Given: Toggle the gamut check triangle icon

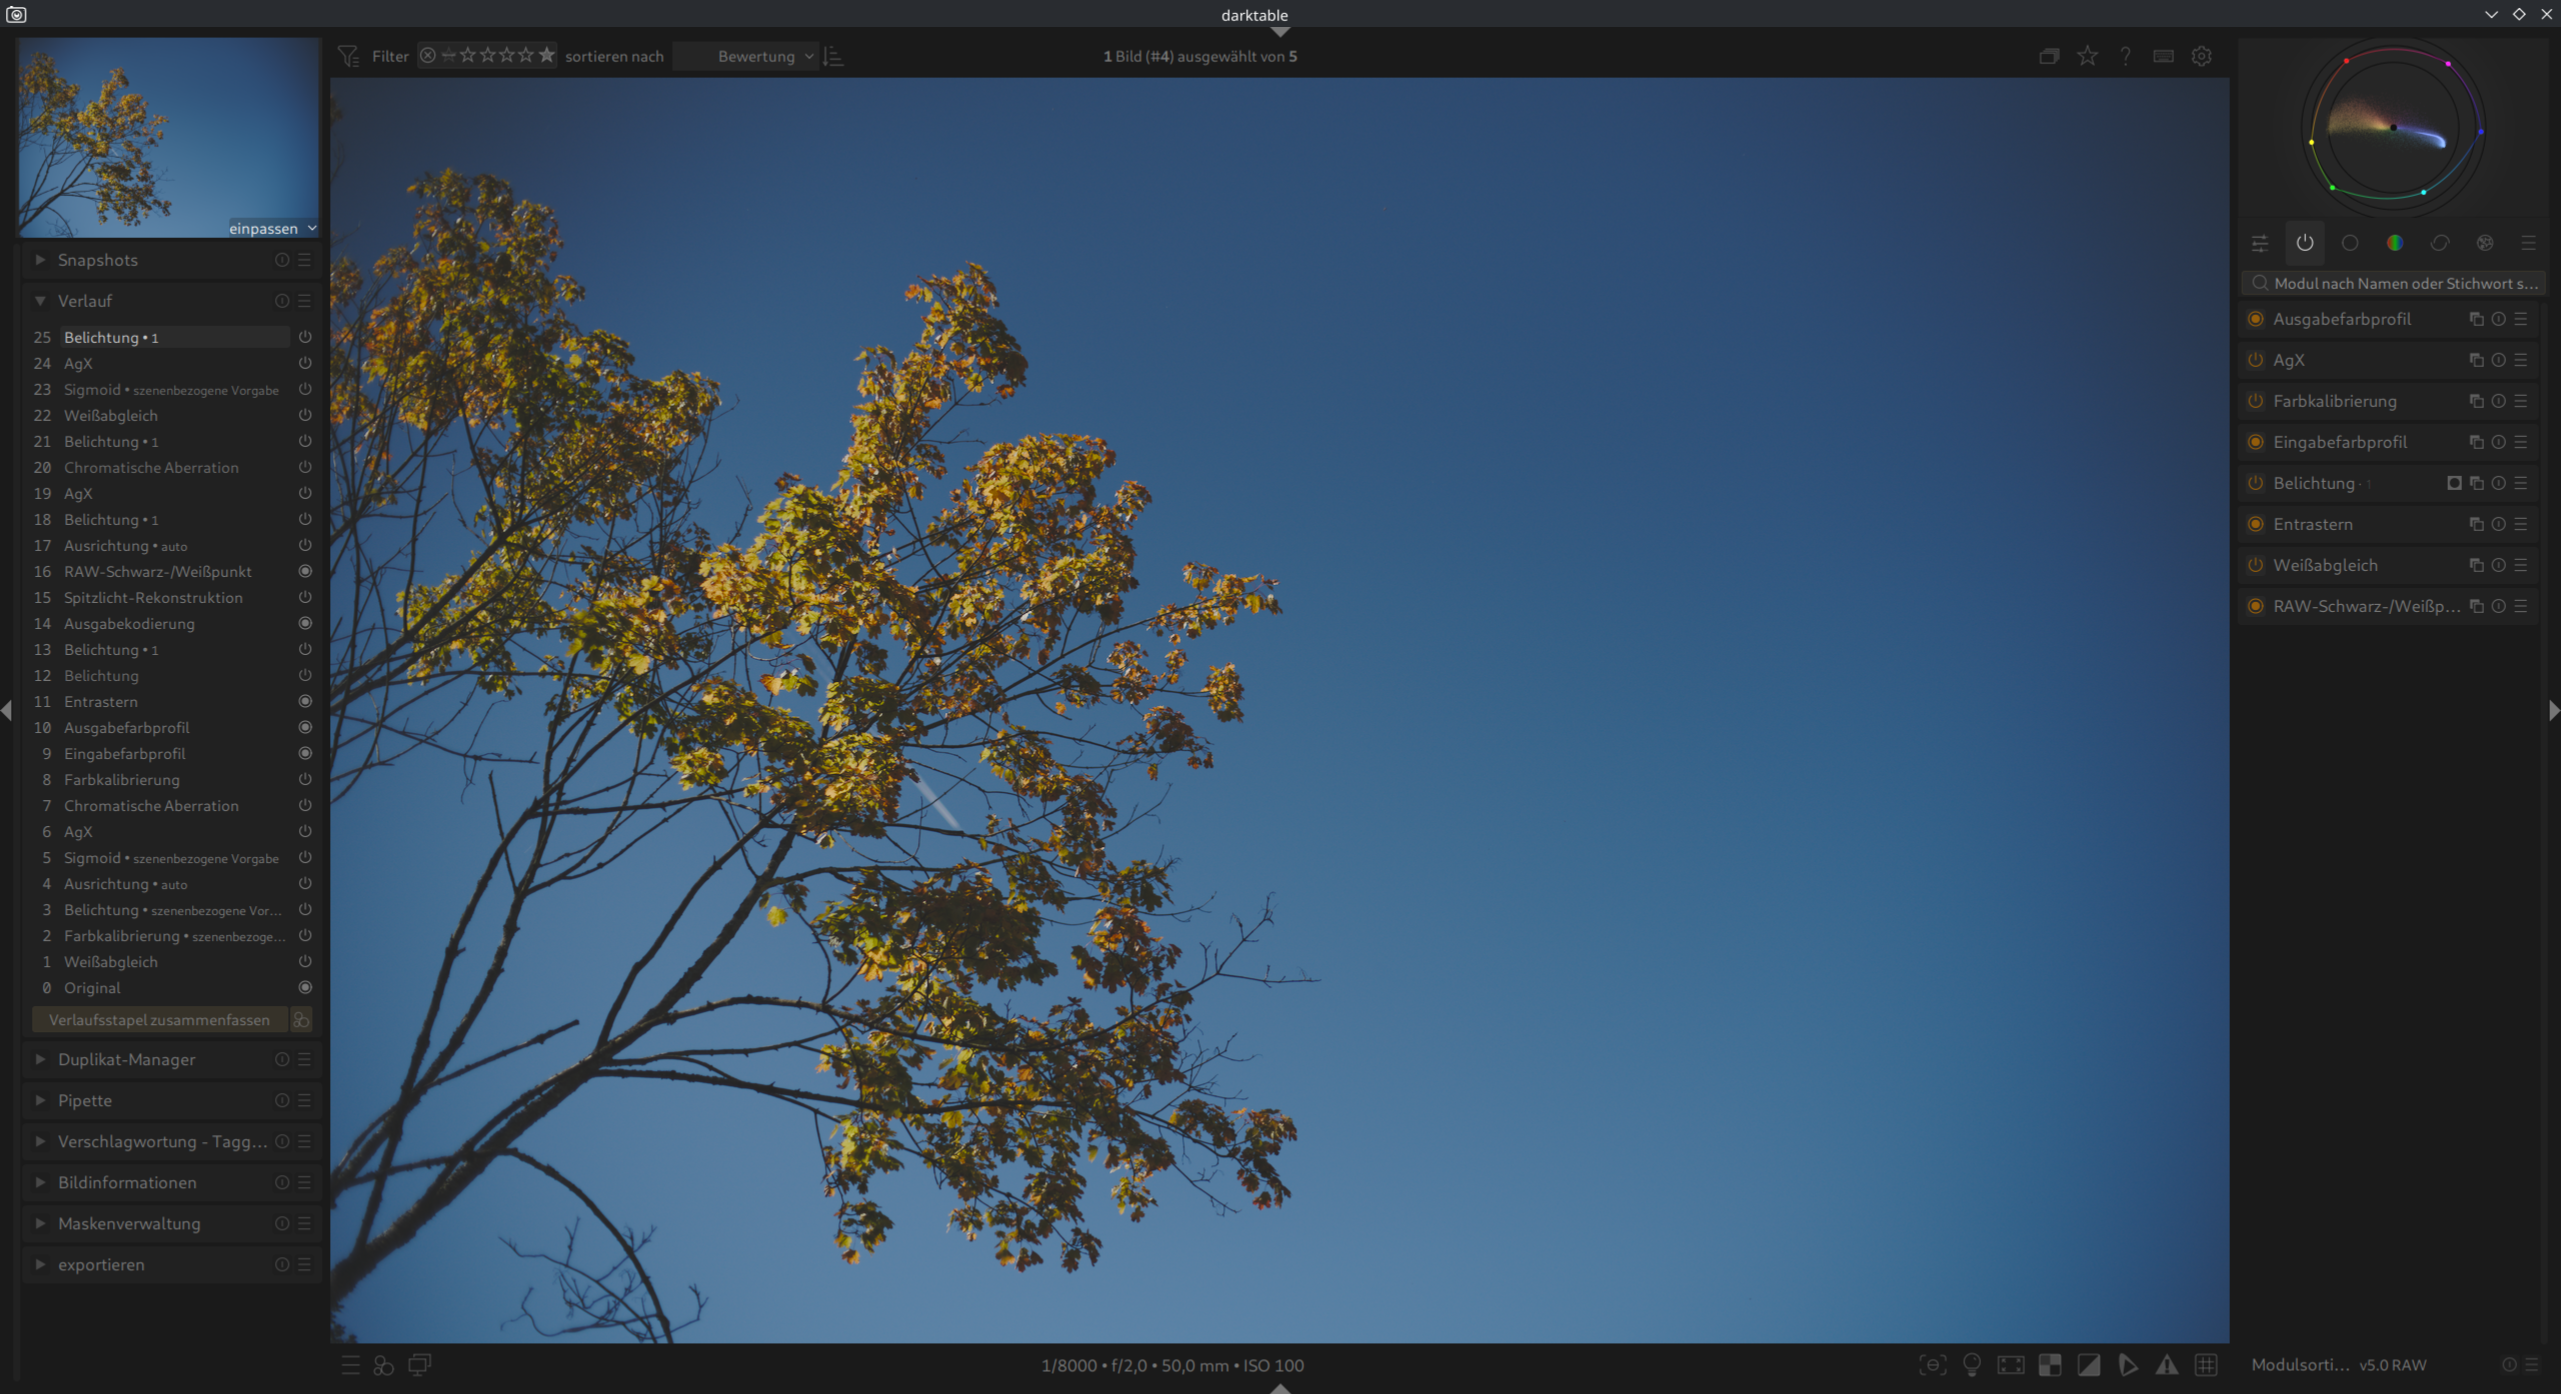Looking at the screenshot, I should tap(2166, 1365).
